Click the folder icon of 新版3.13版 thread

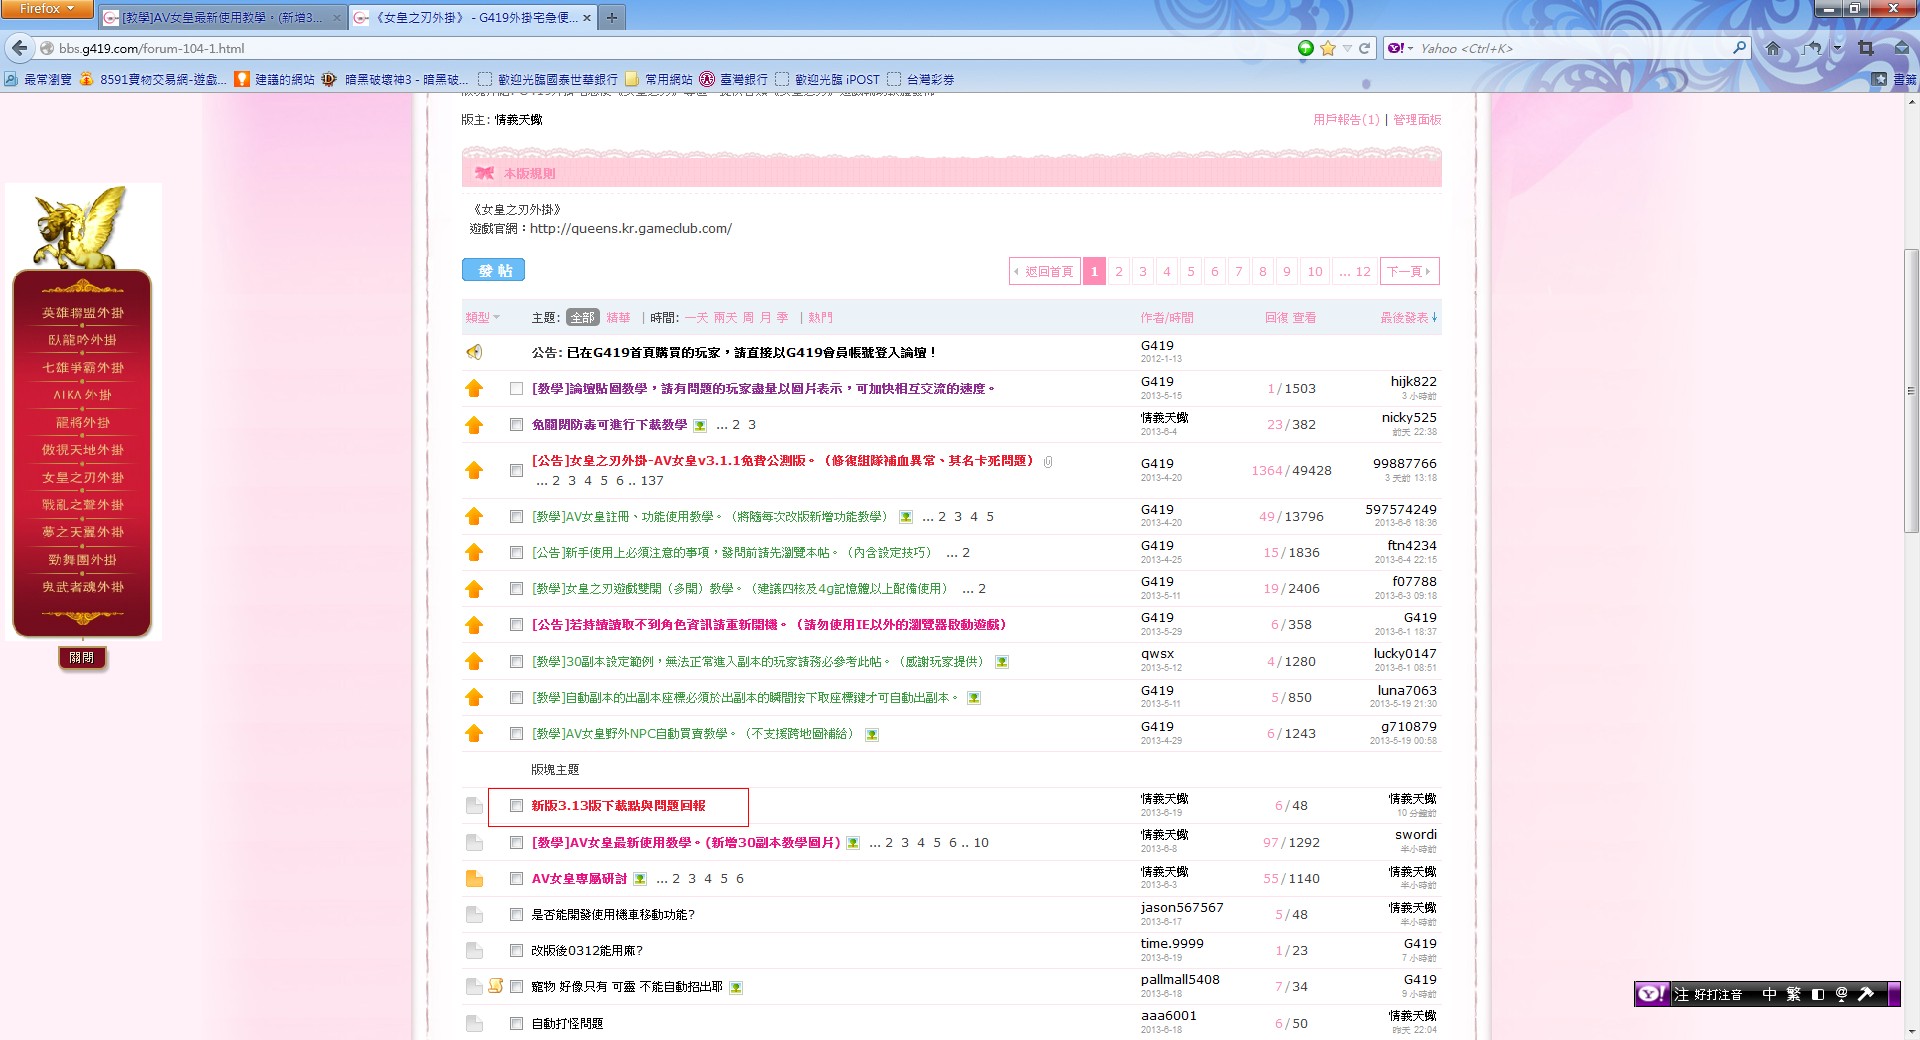[x=474, y=806]
